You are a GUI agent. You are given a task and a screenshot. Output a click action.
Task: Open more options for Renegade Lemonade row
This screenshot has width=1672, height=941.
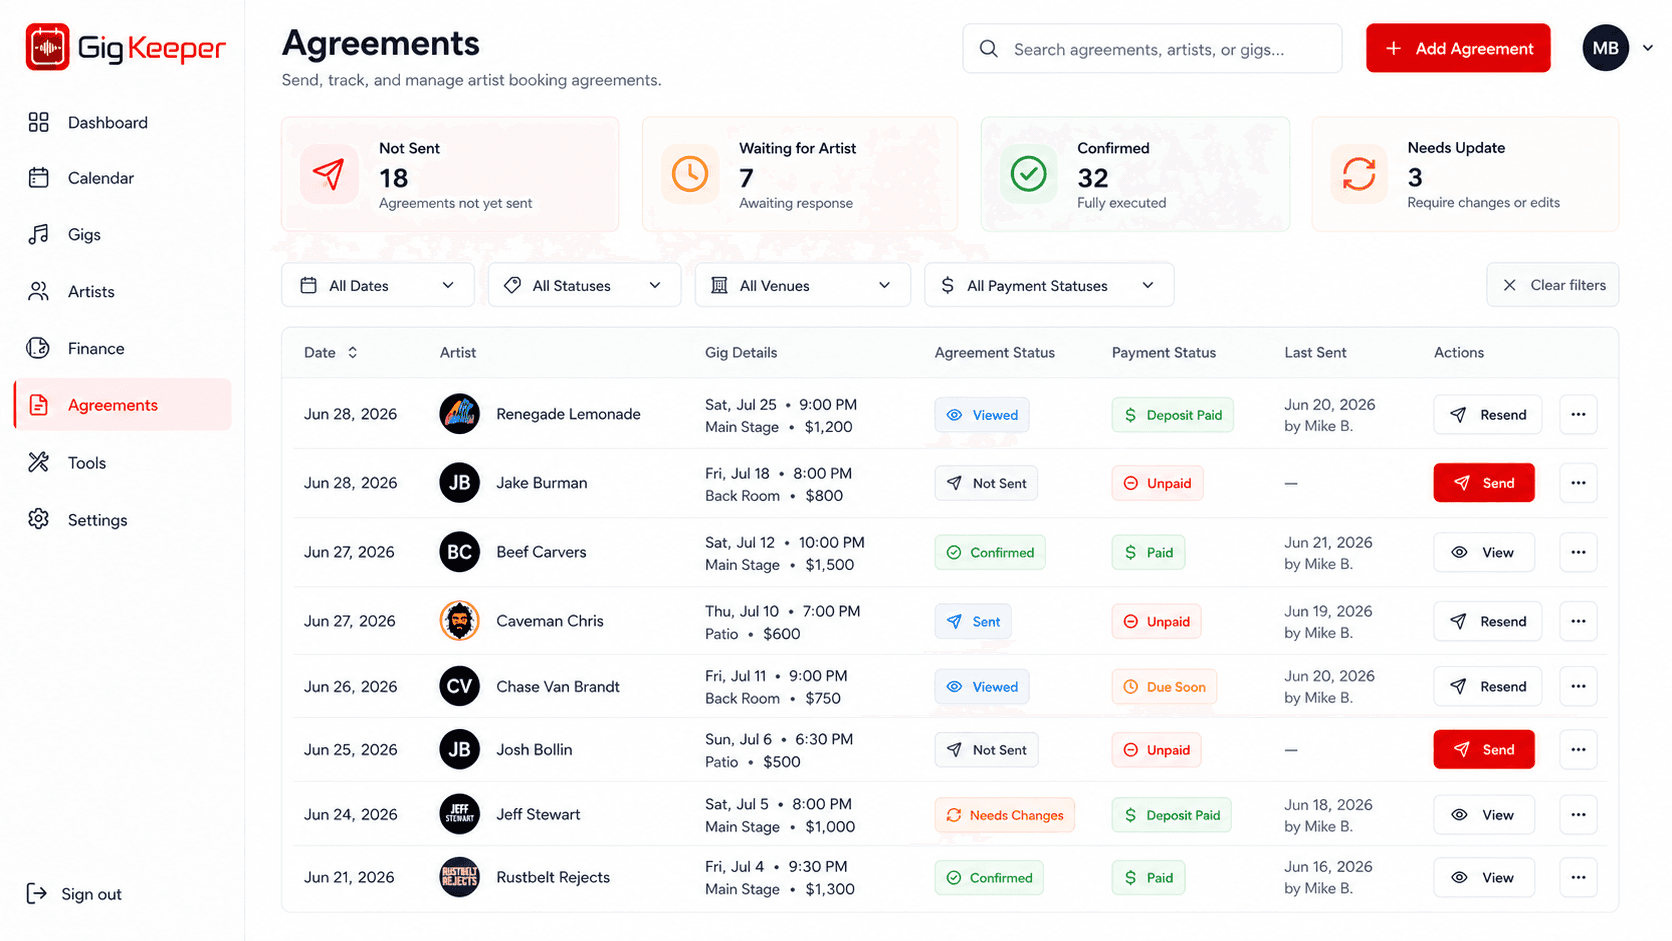1578,414
